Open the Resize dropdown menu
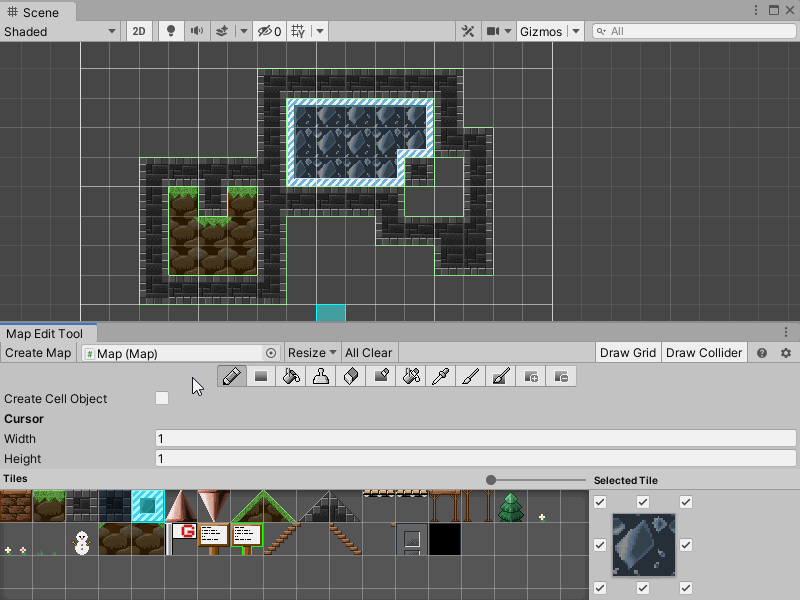 click(x=312, y=353)
